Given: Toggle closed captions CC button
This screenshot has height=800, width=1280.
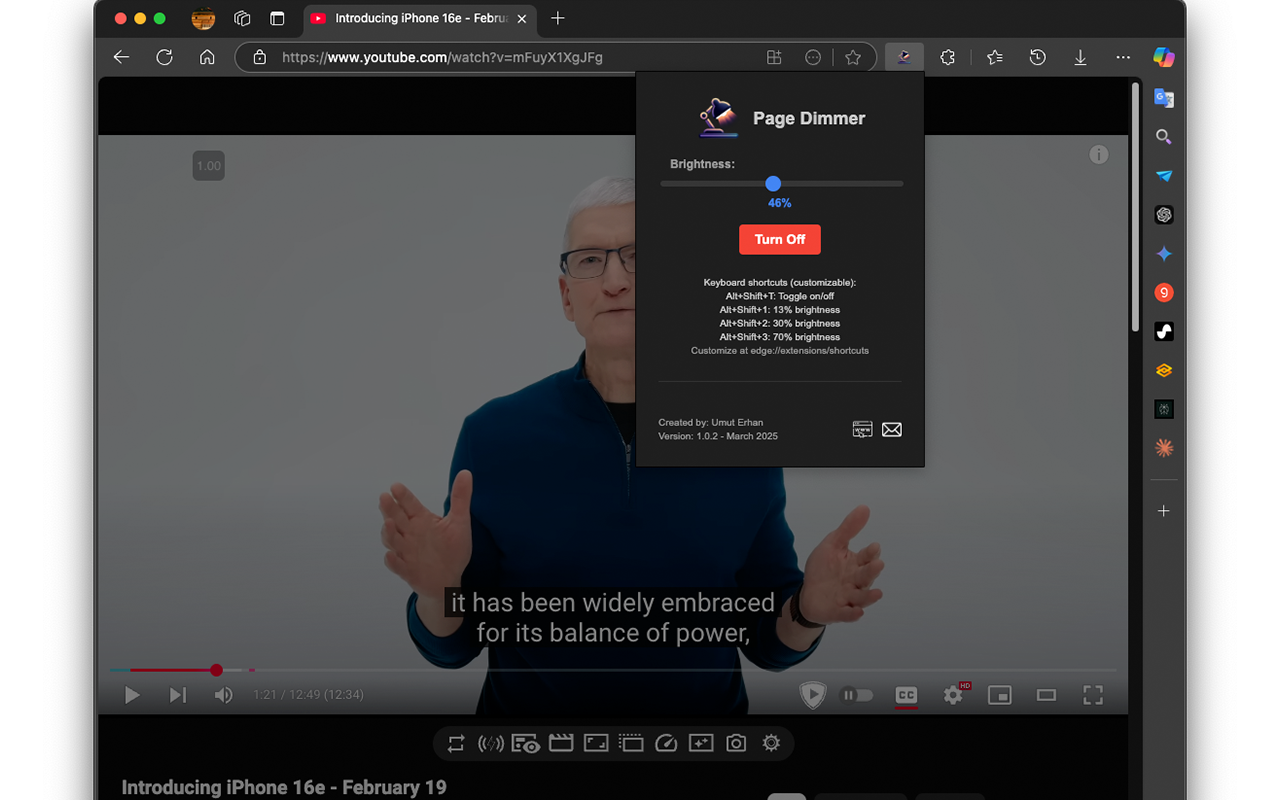Looking at the screenshot, I should 906,695.
